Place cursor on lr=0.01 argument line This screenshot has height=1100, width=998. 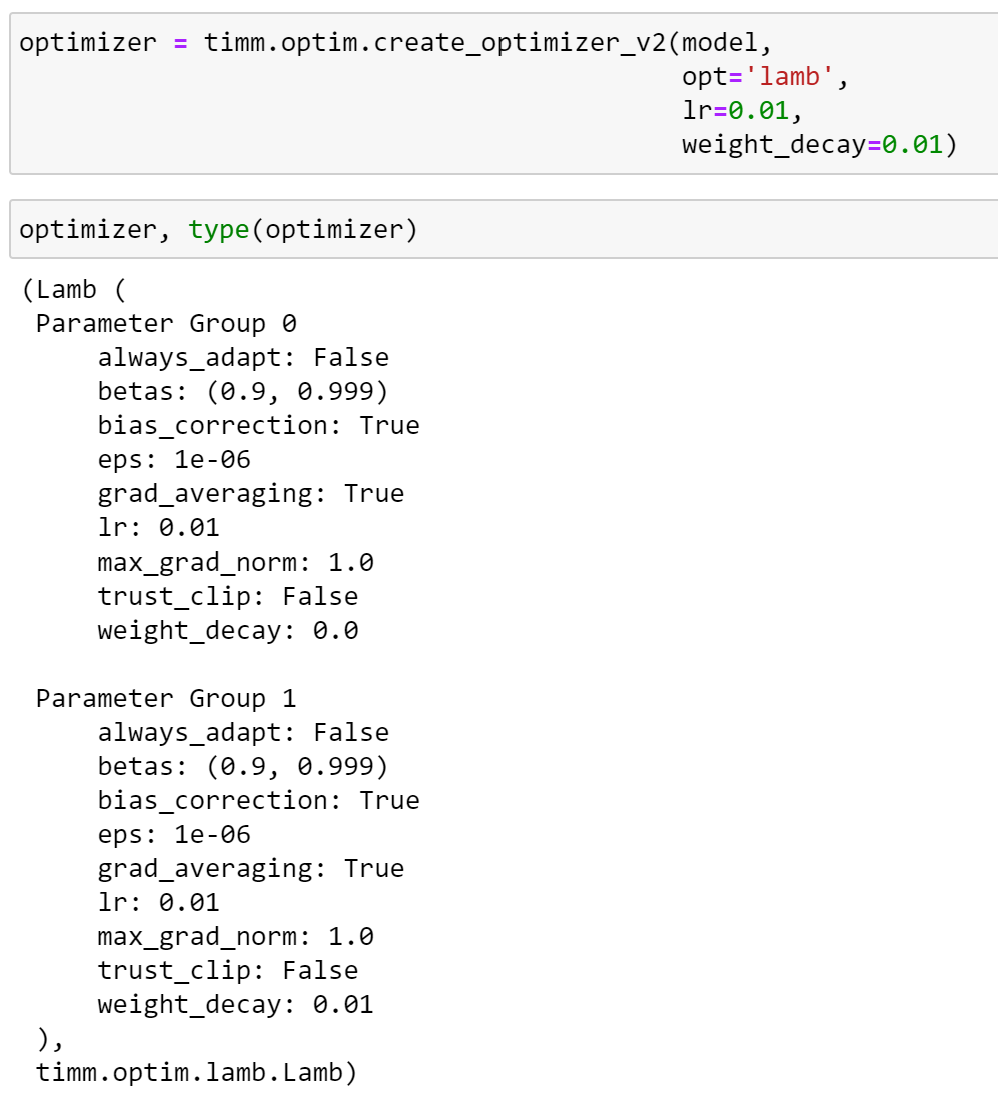pos(742,111)
